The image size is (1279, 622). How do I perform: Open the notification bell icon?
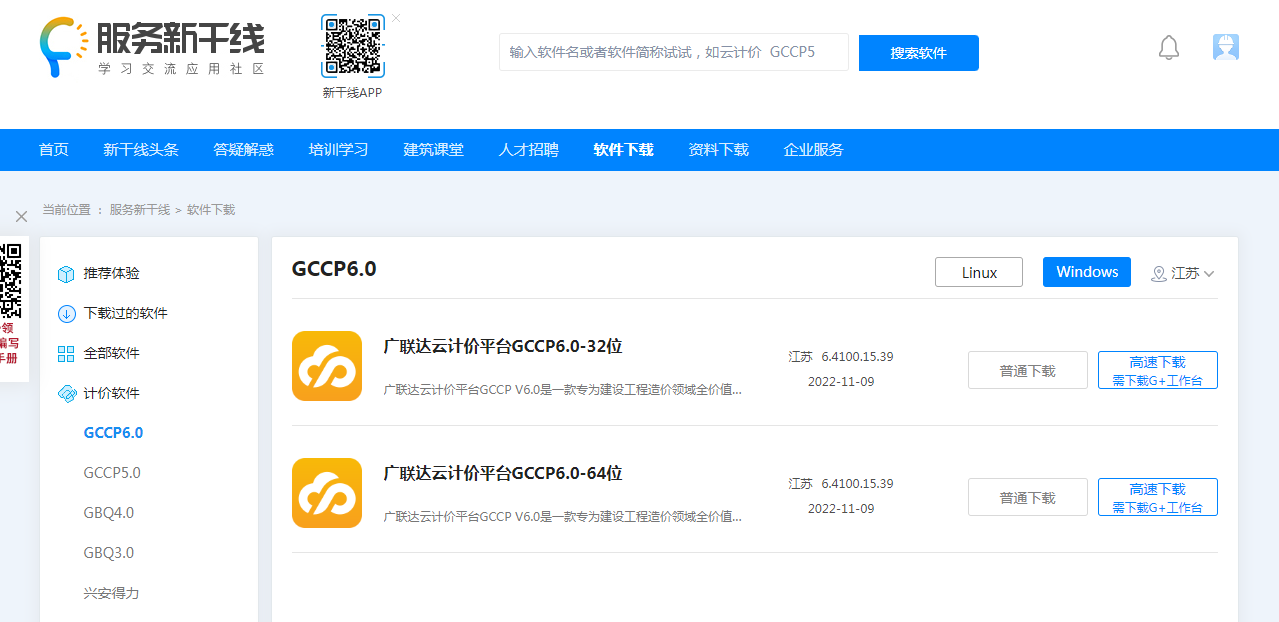[1169, 47]
